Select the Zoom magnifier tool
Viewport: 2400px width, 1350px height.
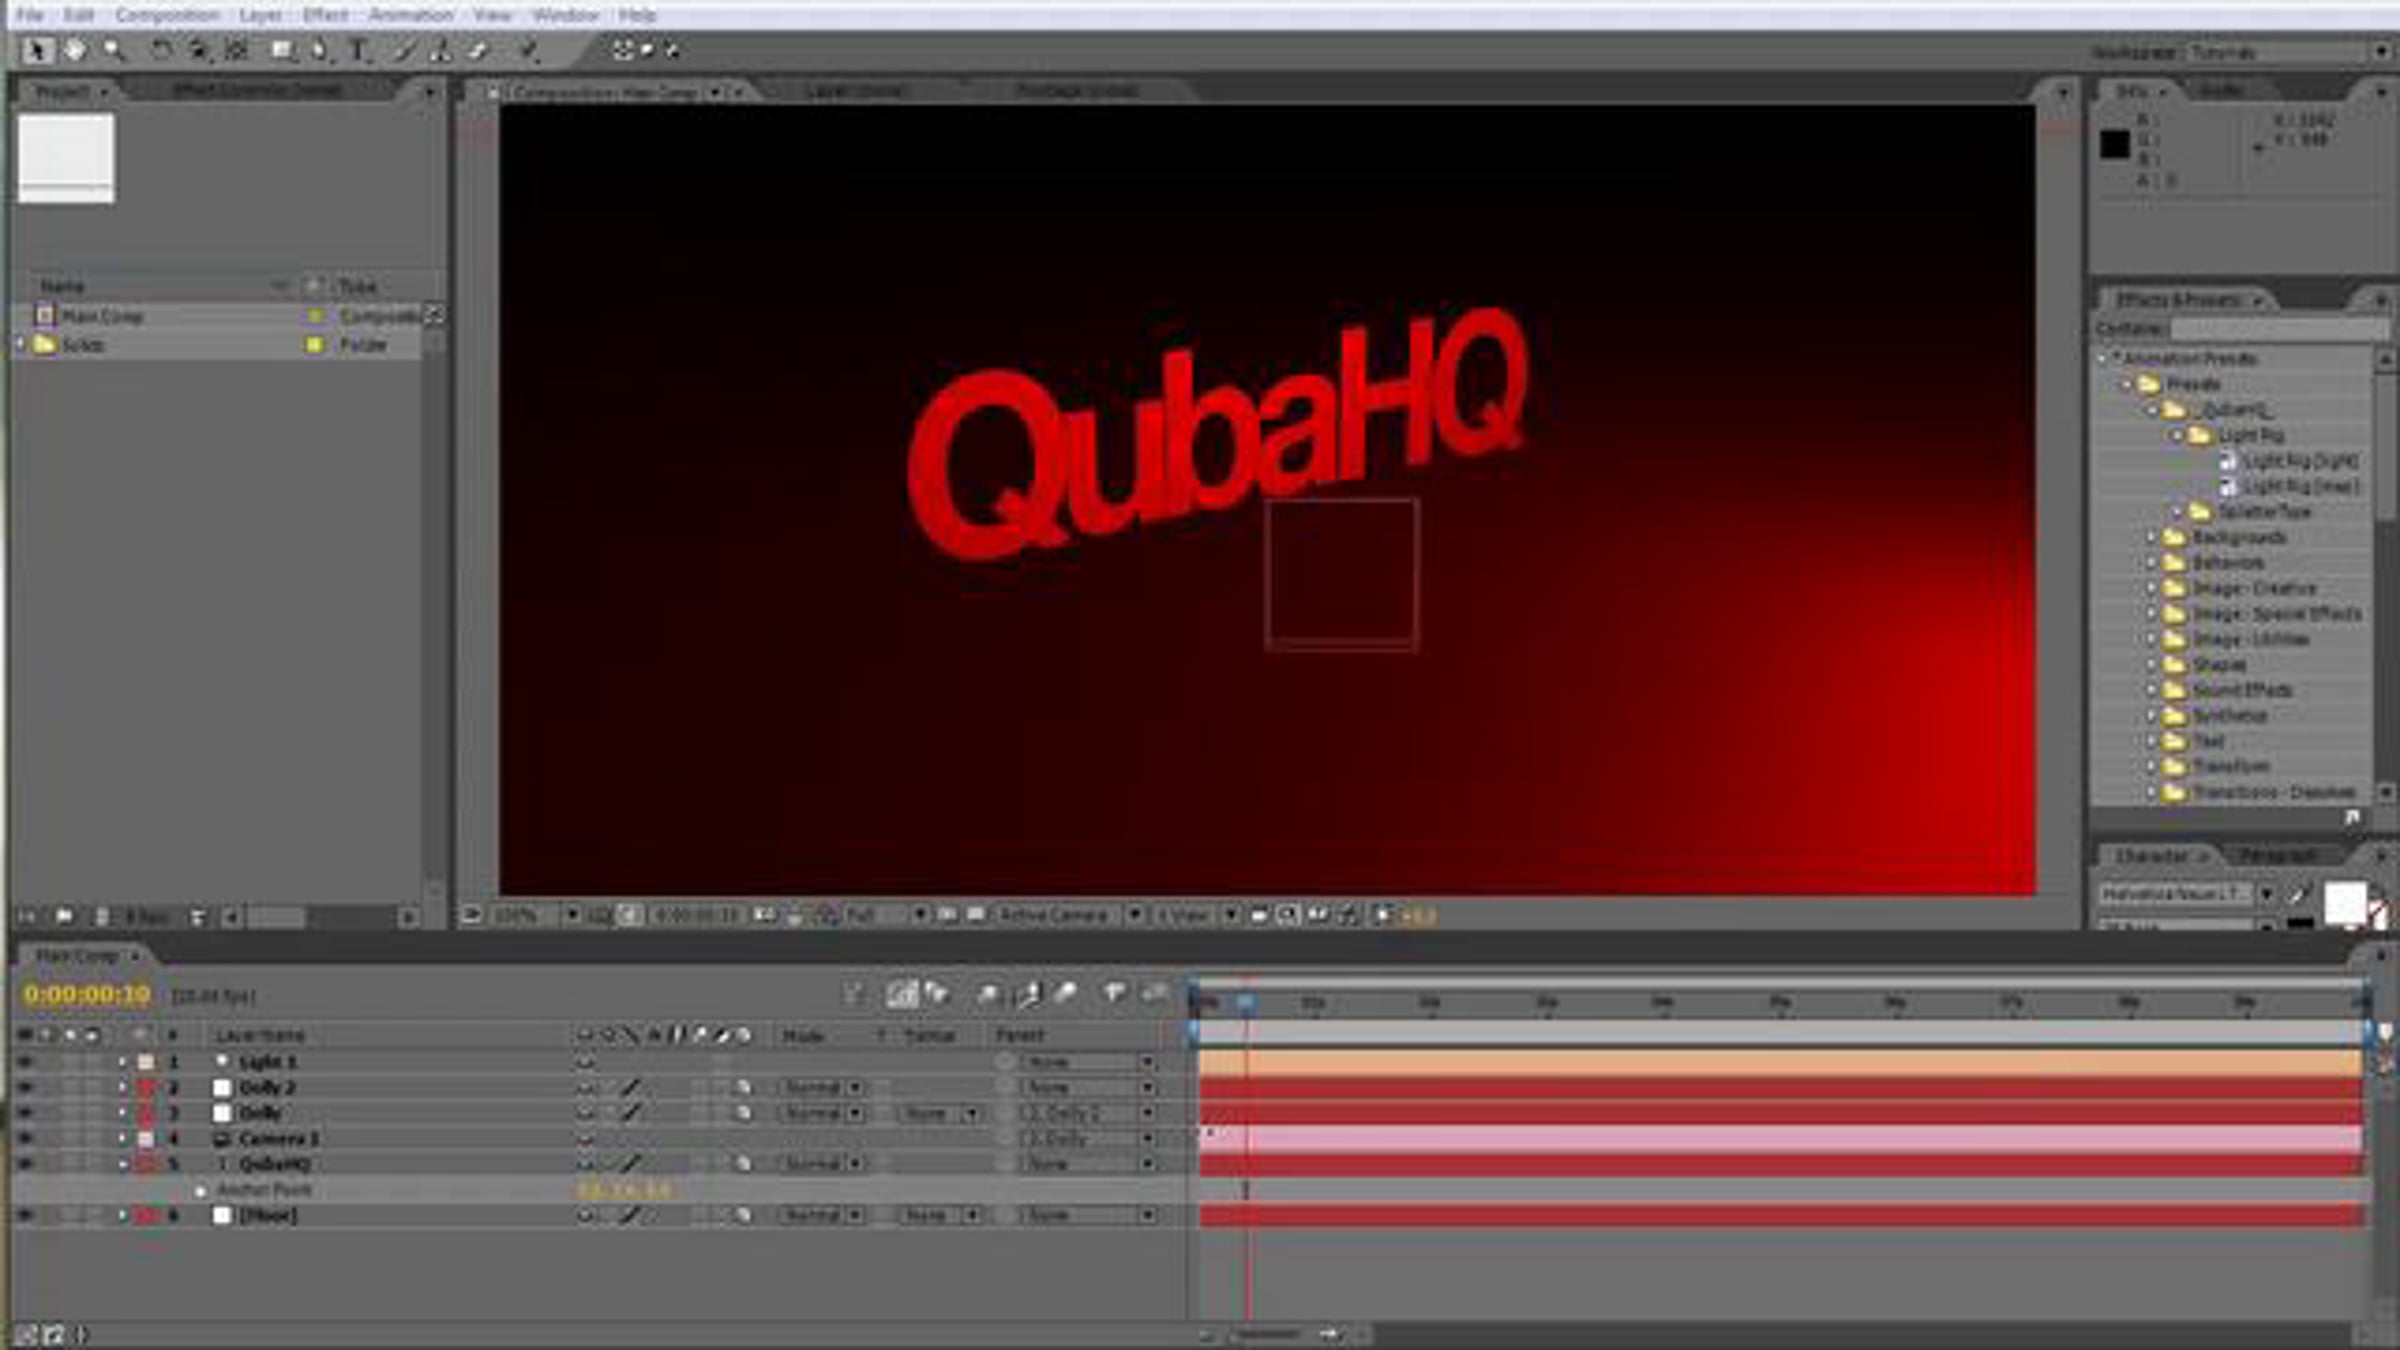click(x=113, y=50)
